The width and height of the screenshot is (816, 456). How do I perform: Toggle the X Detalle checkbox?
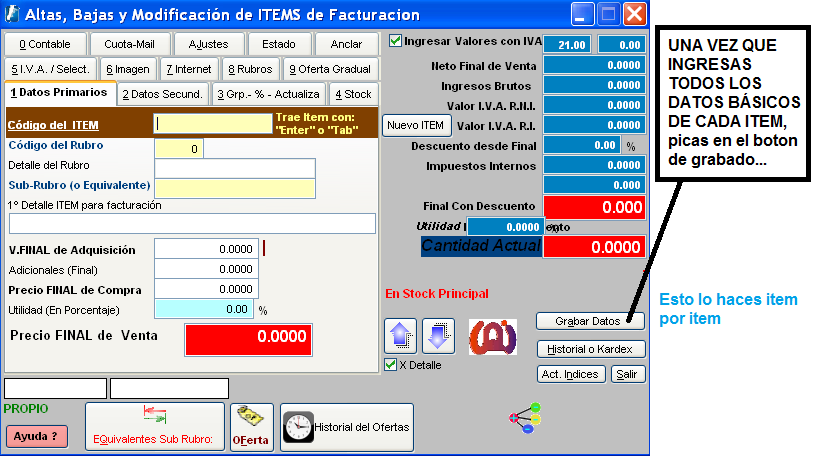(390, 364)
